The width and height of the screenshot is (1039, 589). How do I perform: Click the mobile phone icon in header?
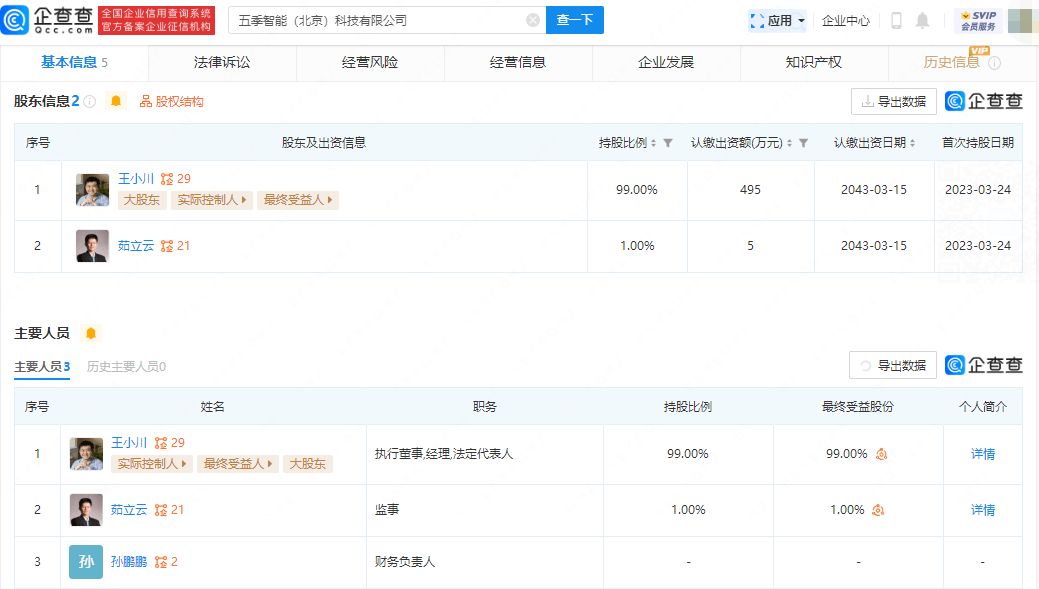pos(897,21)
